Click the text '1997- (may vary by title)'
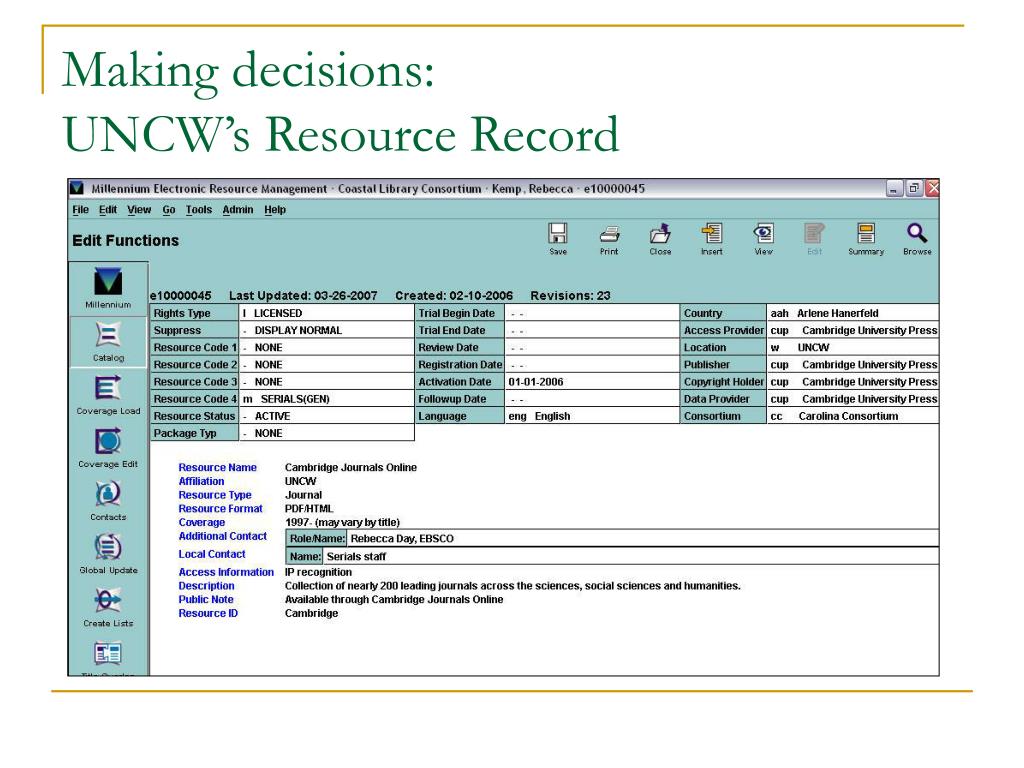Image resolution: width=1024 pixels, height=768 pixels. pos(342,522)
